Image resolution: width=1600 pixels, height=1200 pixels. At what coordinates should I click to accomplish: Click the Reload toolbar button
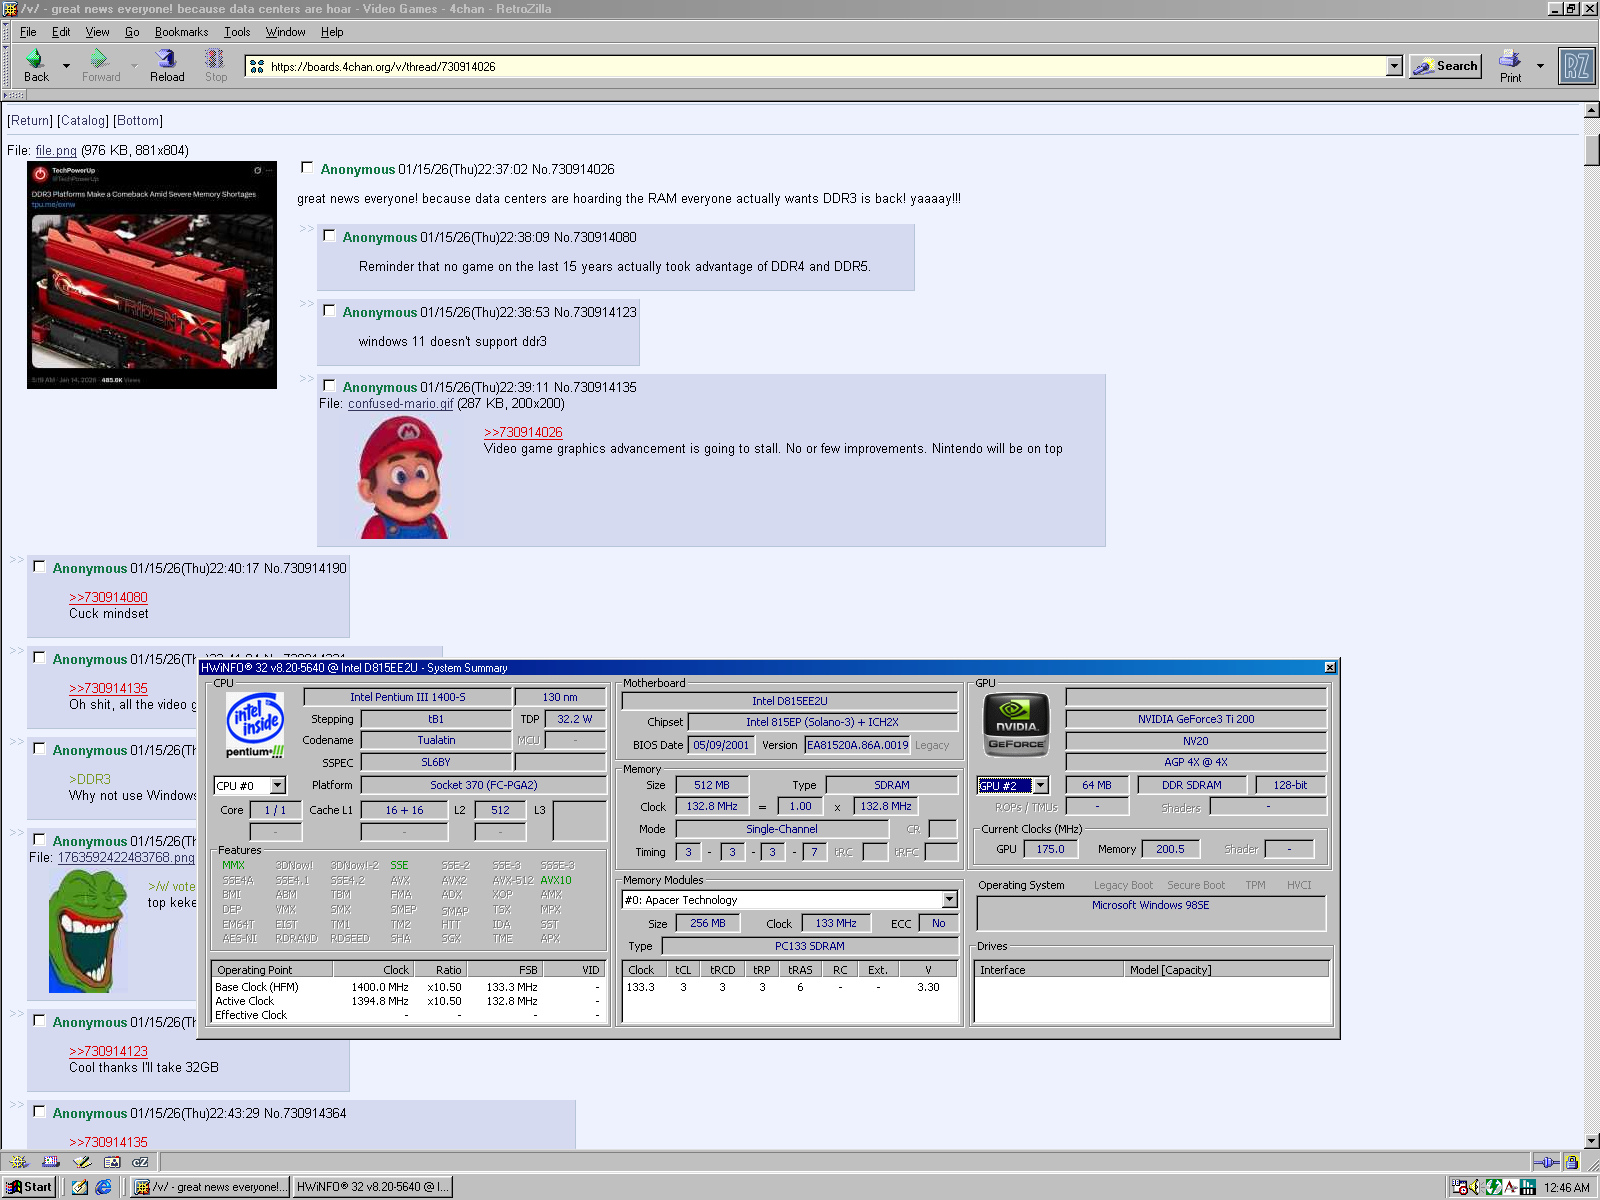pyautogui.click(x=167, y=66)
